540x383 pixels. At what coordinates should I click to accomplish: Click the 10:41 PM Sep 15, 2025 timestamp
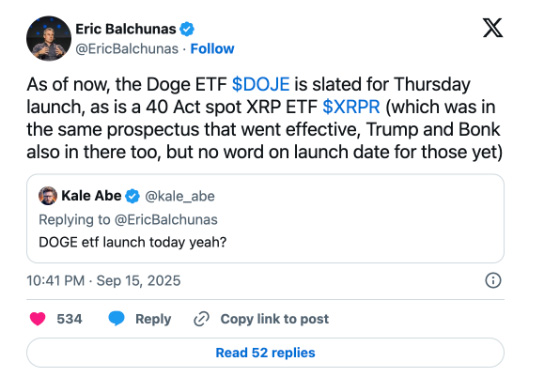[103, 281]
